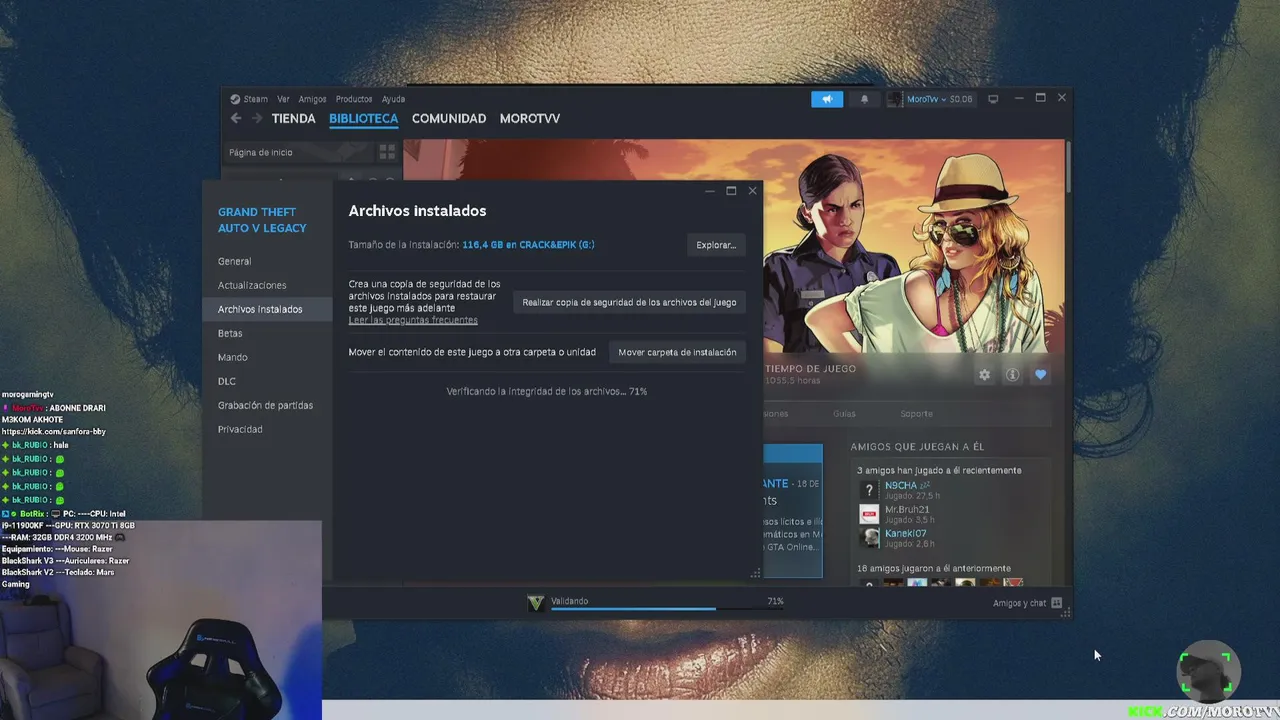Image resolution: width=1280 pixels, height=720 pixels.
Task: Open Leer las preguntas frecuentes link
Action: coord(413,320)
